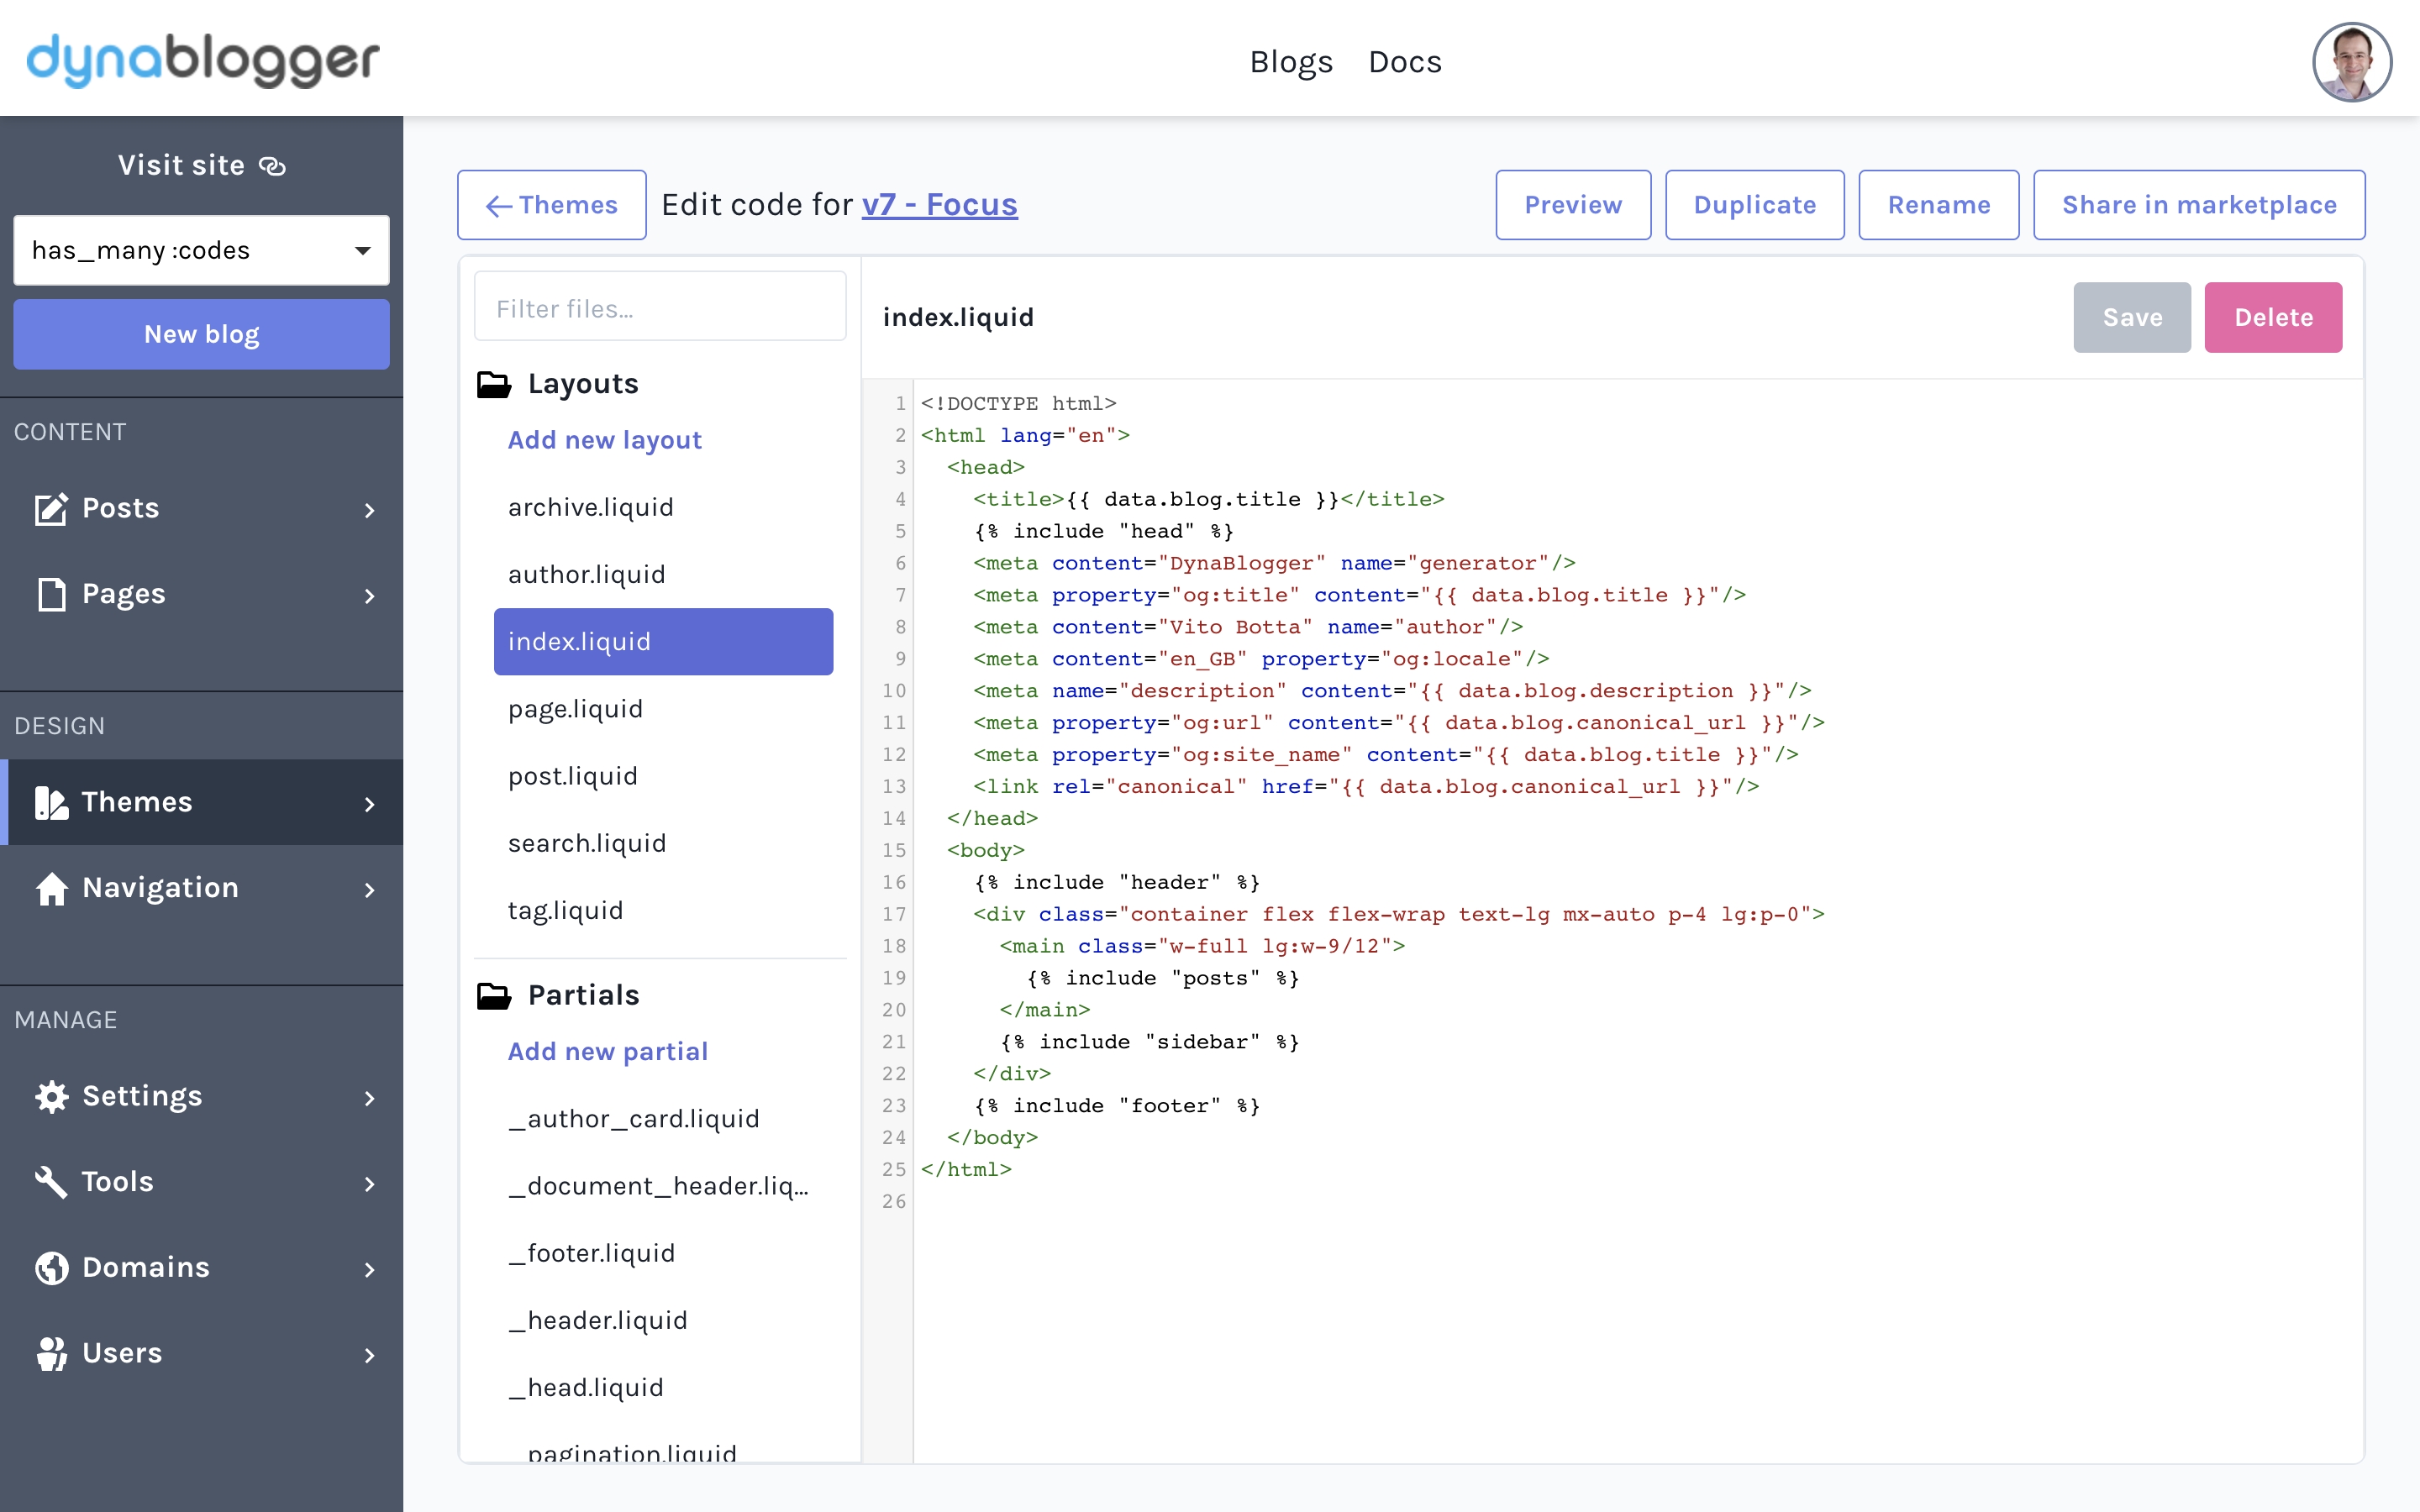Follow the v7 - Focus theme link
The width and height of the screenshot is (2420, 1512).
(939, 205)
